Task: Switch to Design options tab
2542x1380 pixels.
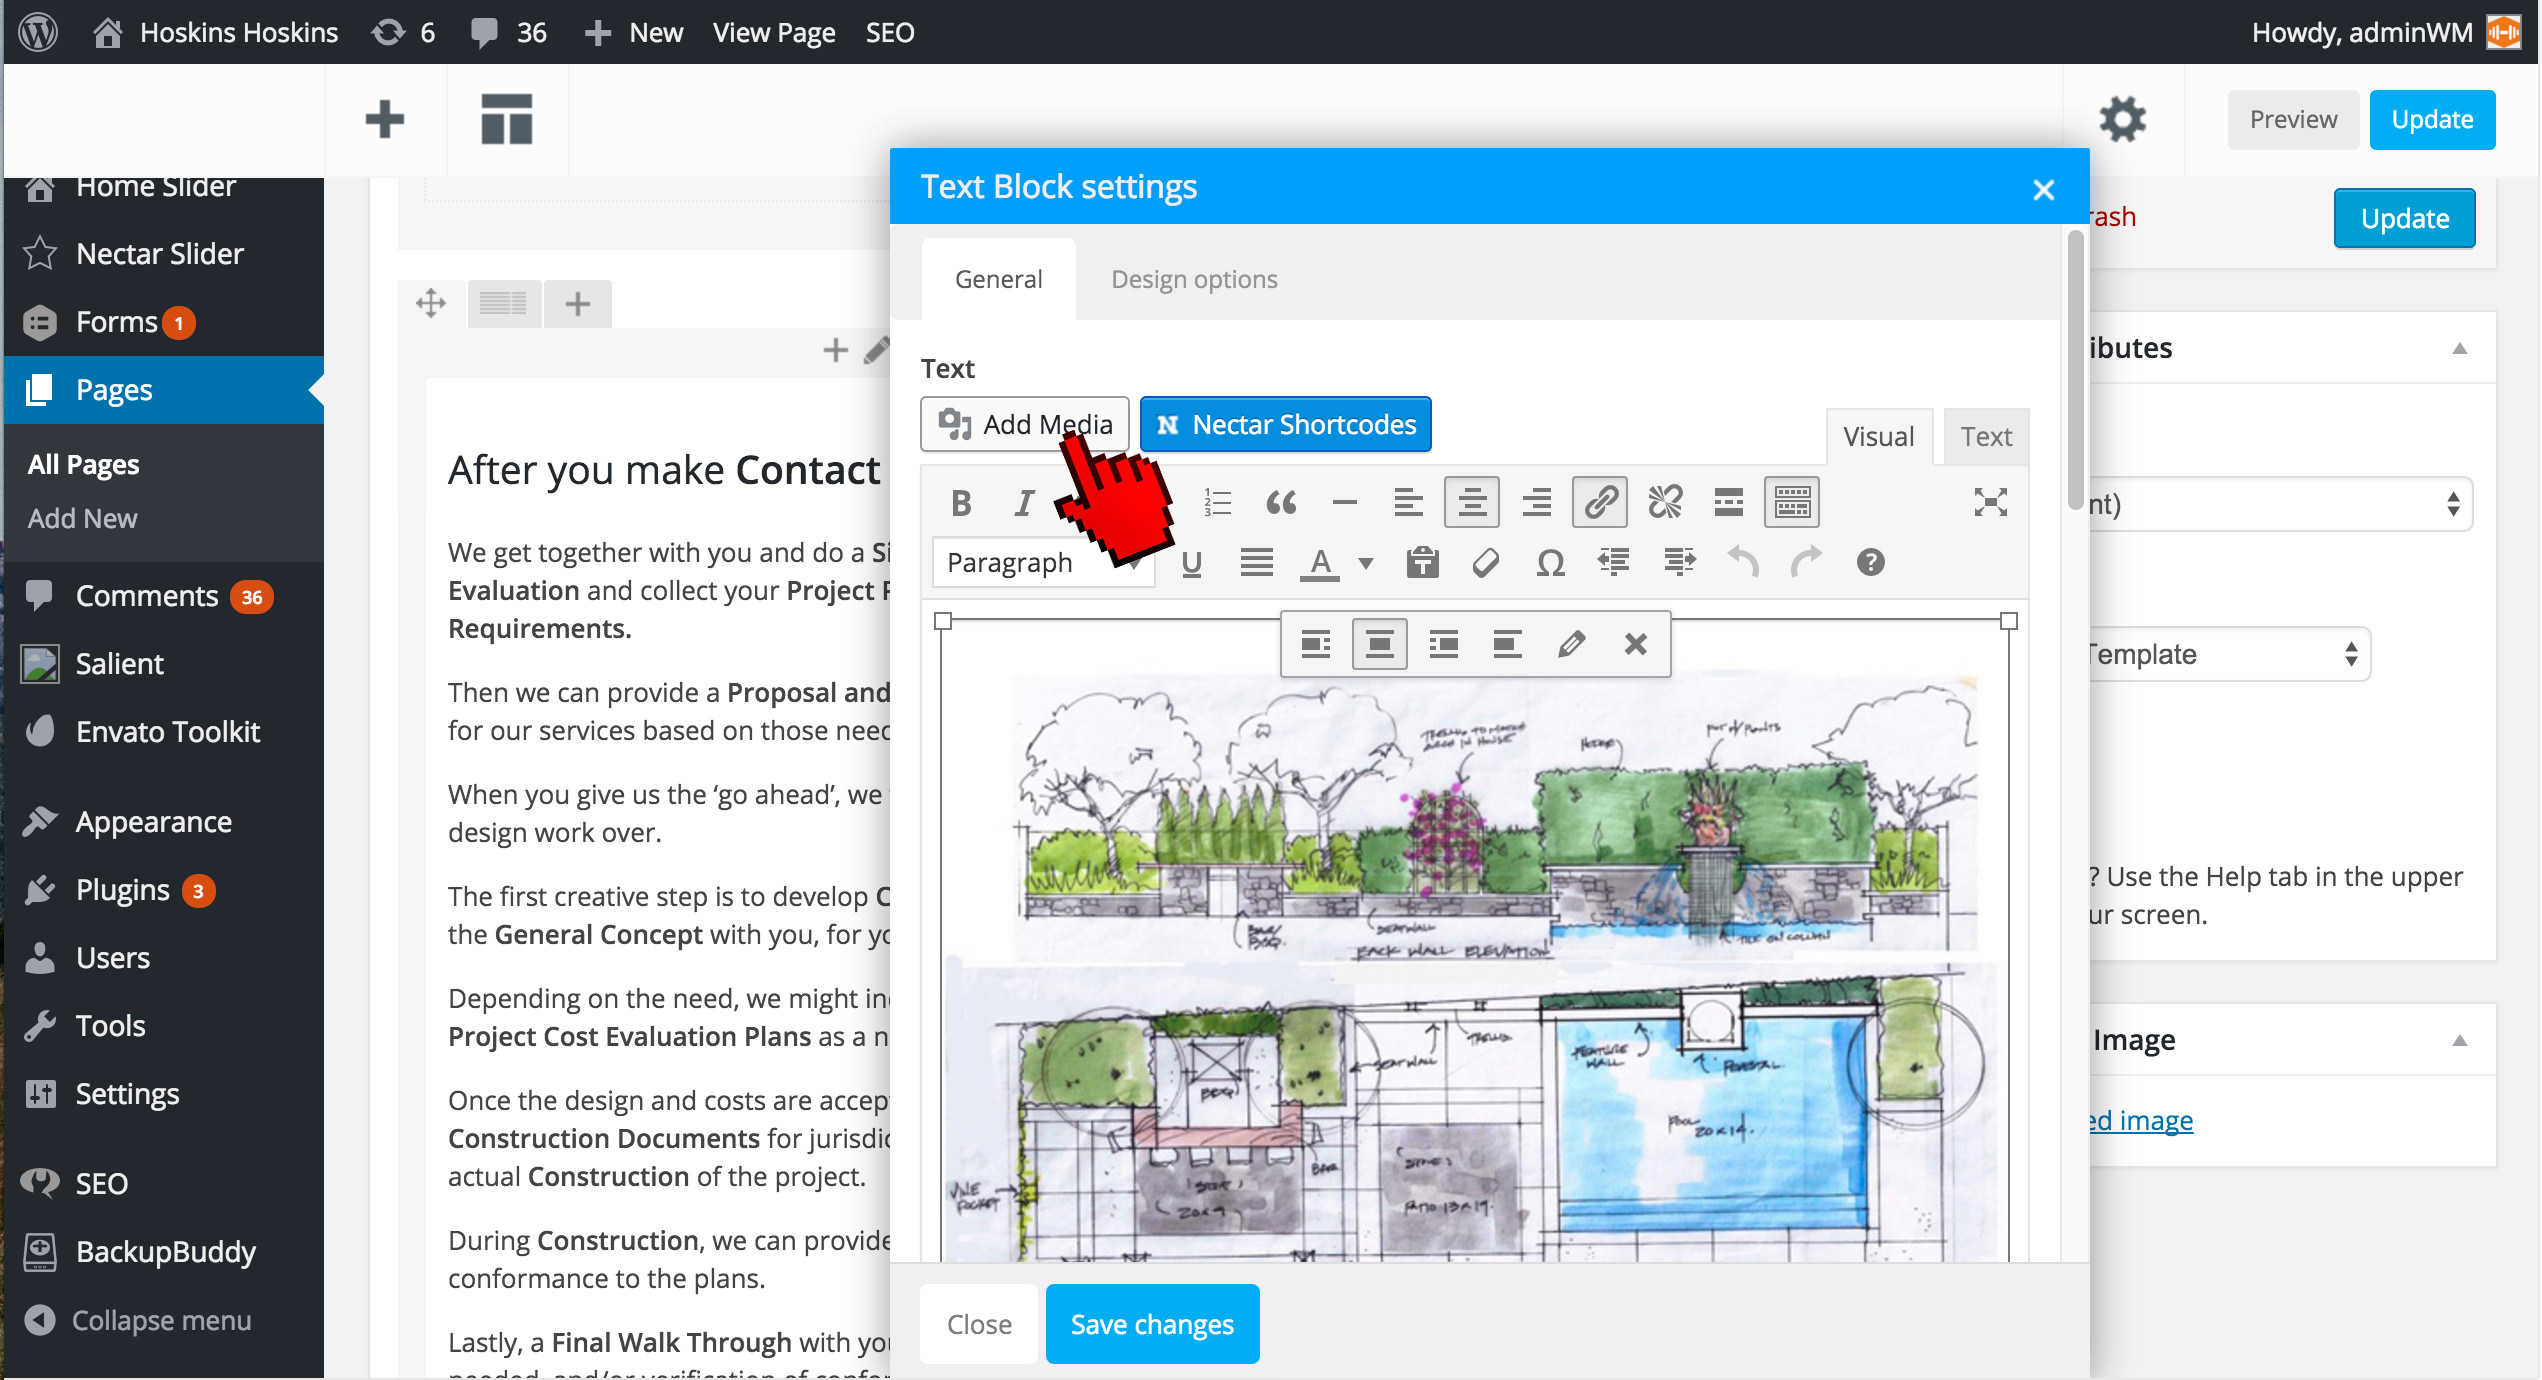Action: point(1194,279)
